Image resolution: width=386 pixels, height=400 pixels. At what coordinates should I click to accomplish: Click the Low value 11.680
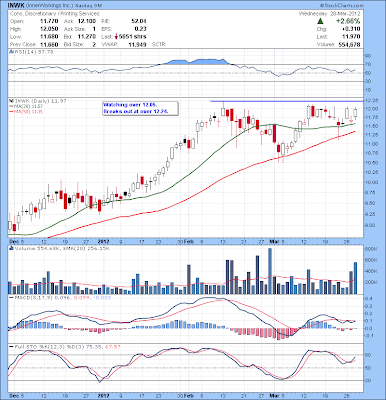point(49,37)
